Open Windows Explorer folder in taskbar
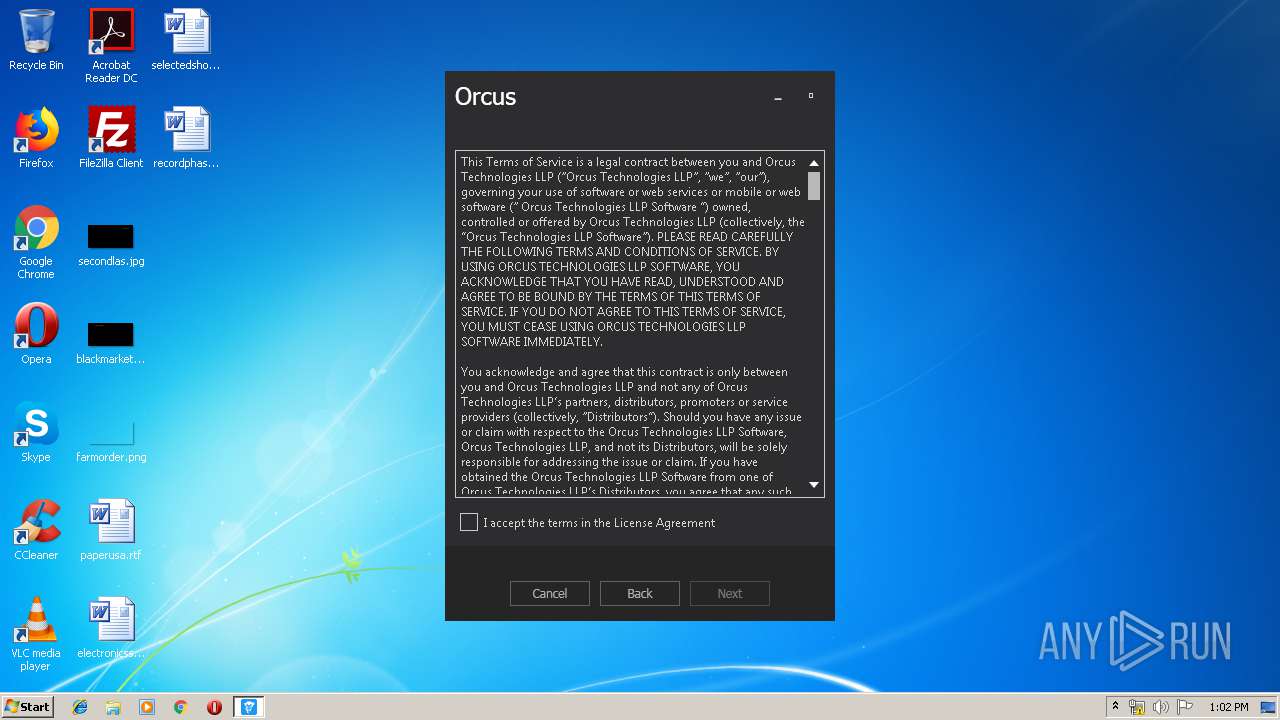This screenshot has height=720, width=1280. click(x=113, y=707)
